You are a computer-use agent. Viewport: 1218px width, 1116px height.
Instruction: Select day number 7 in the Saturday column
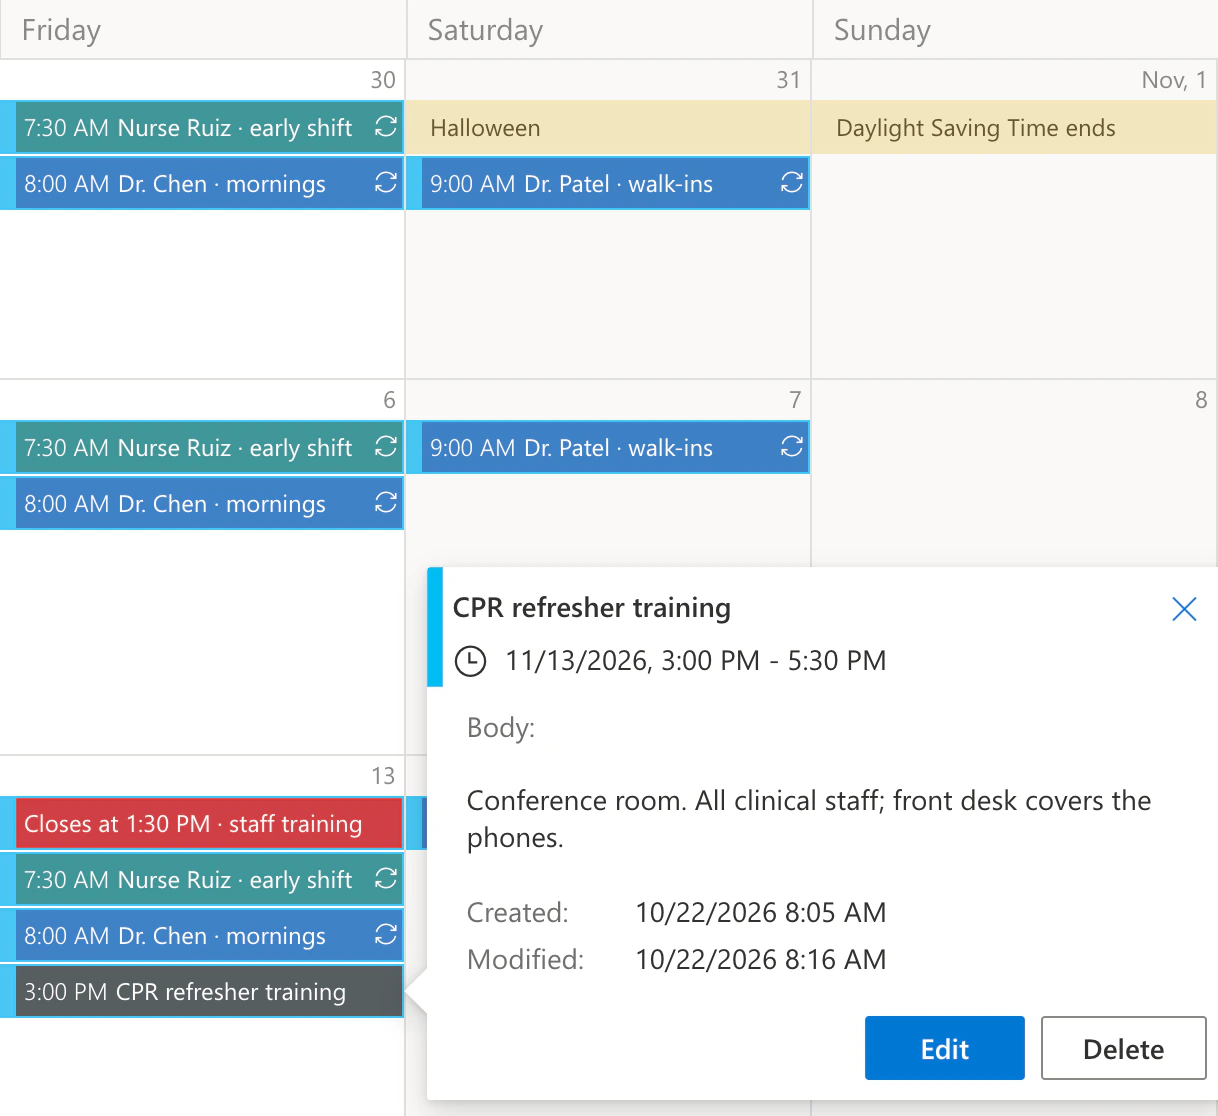click(x=796, y=400)
